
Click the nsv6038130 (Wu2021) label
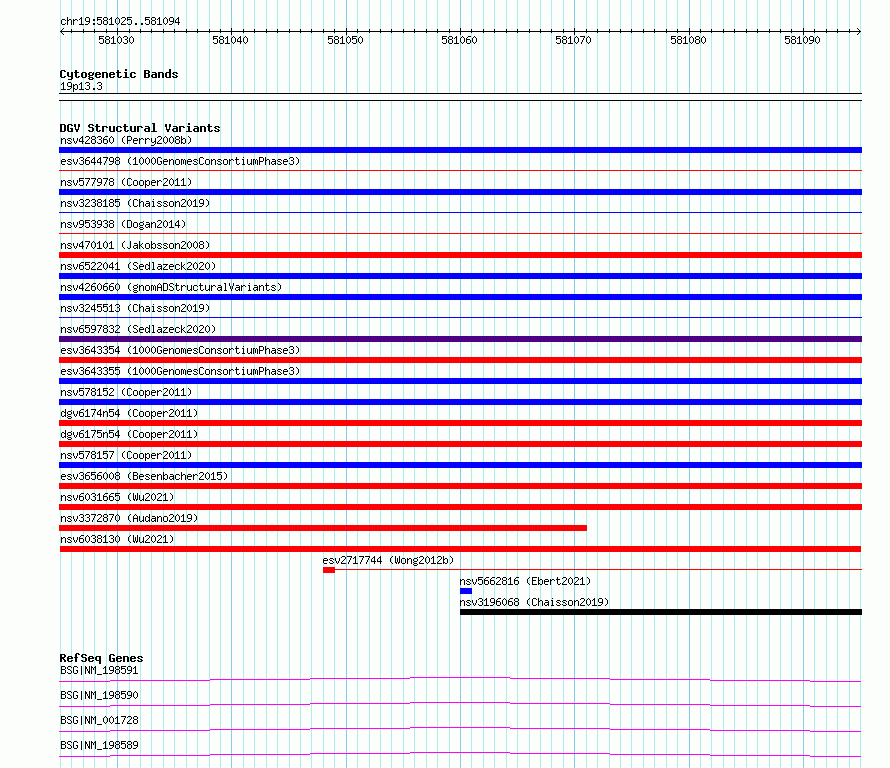117,539
